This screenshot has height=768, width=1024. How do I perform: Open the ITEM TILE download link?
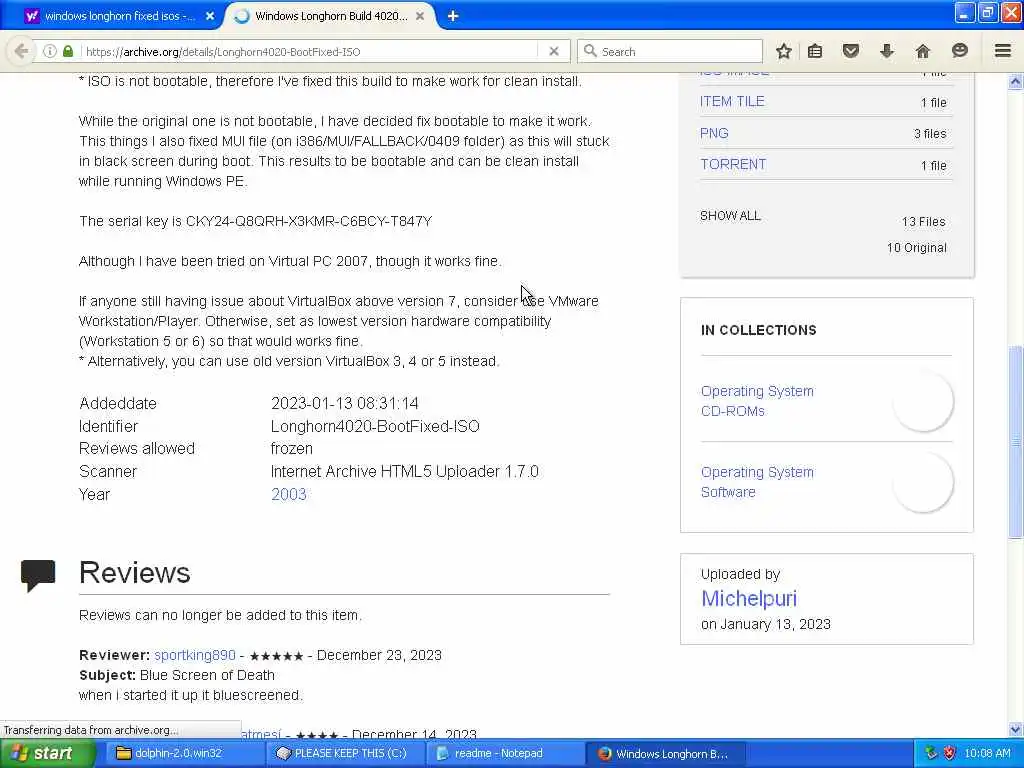pos(731,101)
